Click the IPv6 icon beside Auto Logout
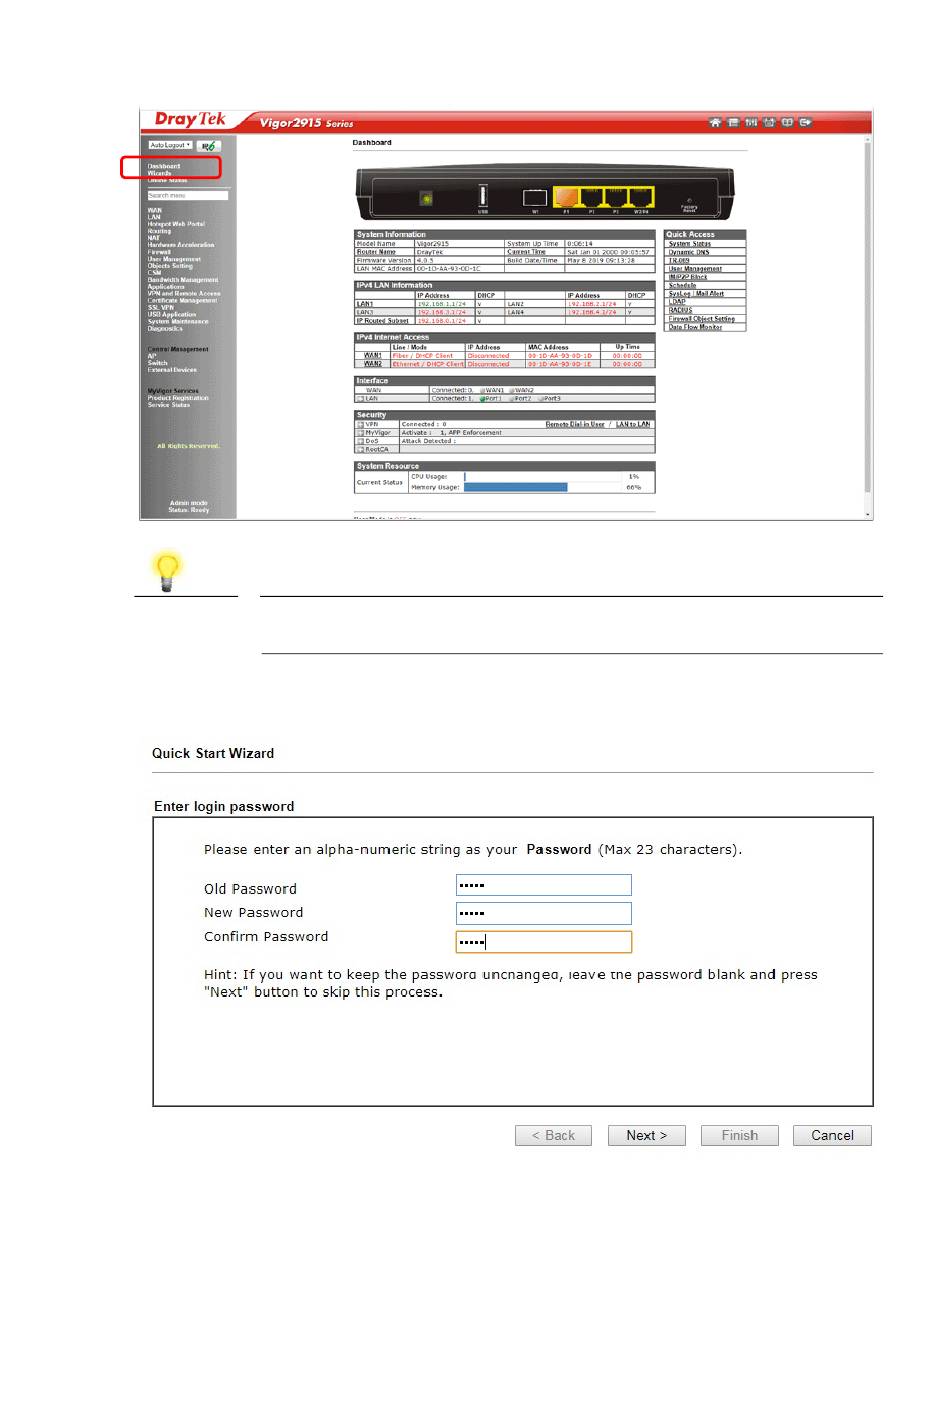 [x=209, y=146]
